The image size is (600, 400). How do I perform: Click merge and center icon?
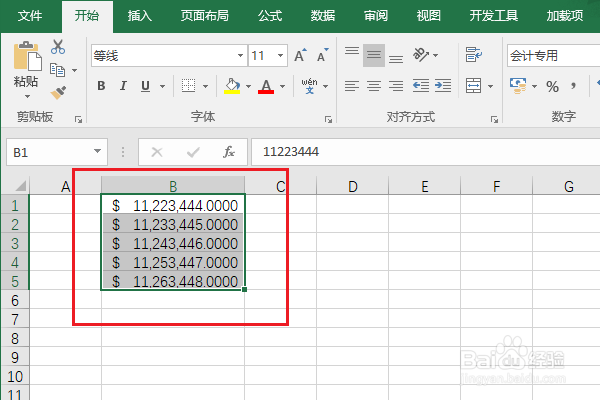click(x=473, y=86)
